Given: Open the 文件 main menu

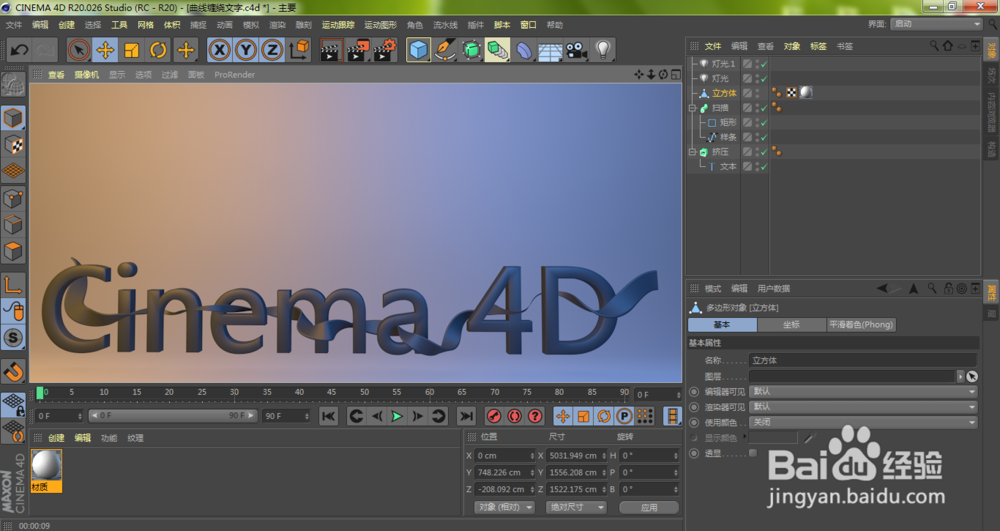Looking at the screenshot, I should pyautogui.click(x=13, y=25).
